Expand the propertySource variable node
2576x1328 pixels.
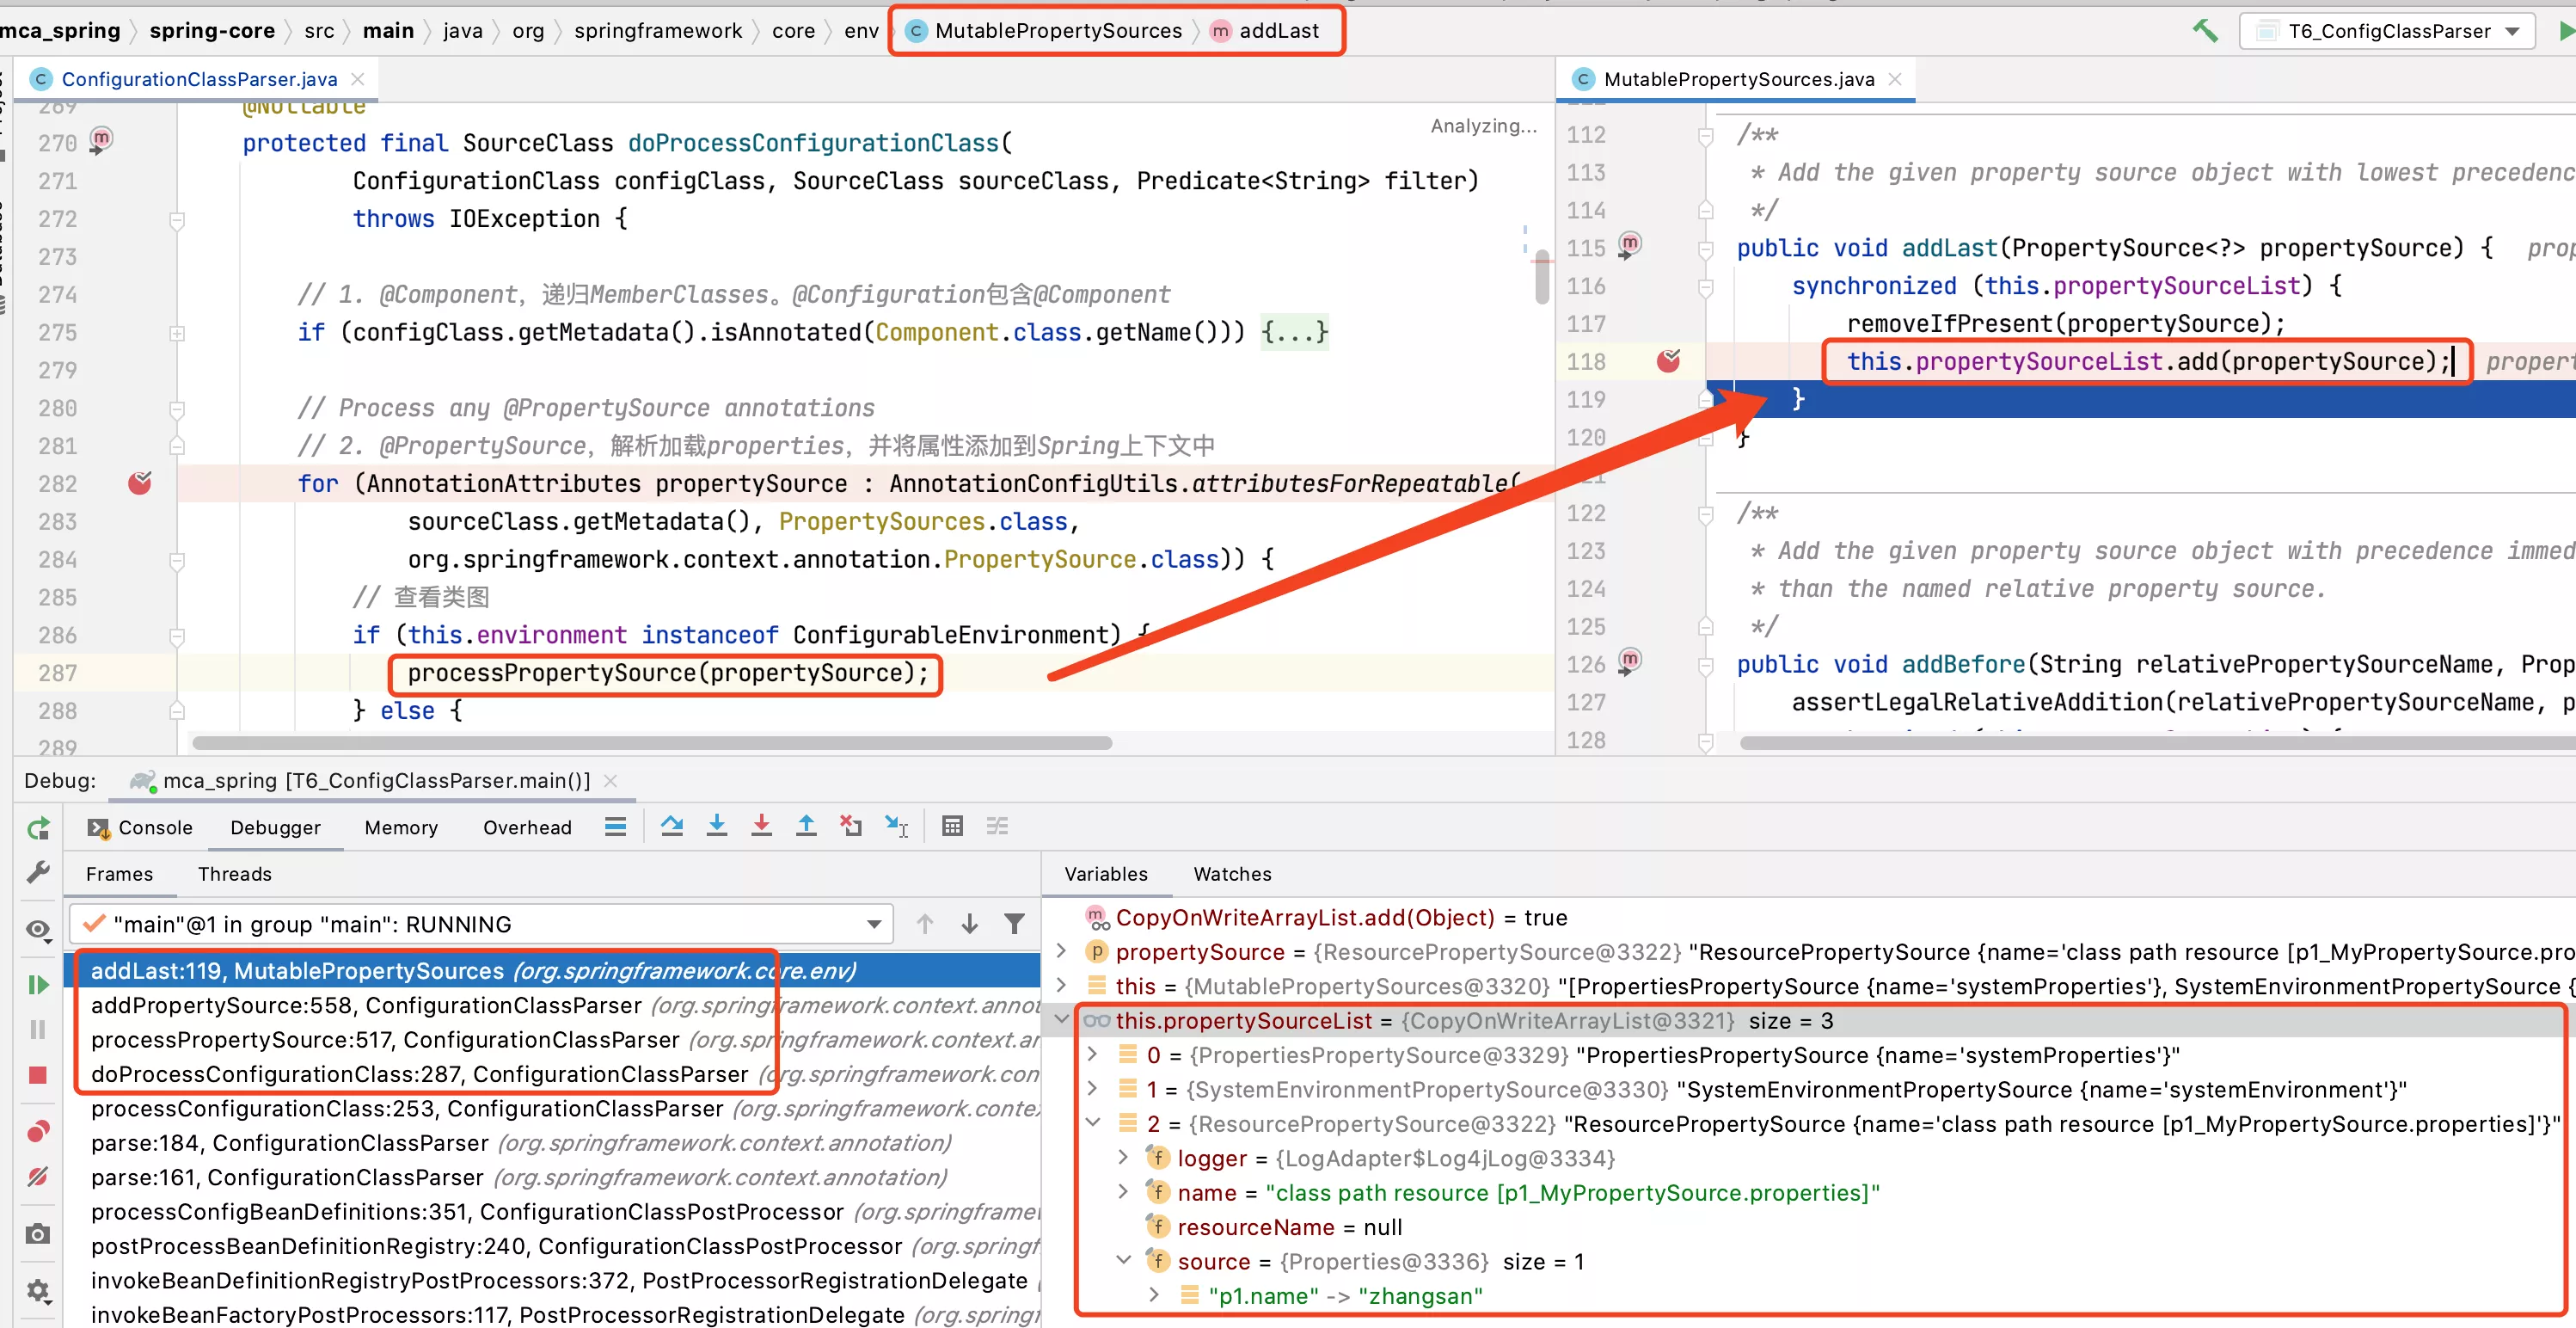tap(1062, 952)
